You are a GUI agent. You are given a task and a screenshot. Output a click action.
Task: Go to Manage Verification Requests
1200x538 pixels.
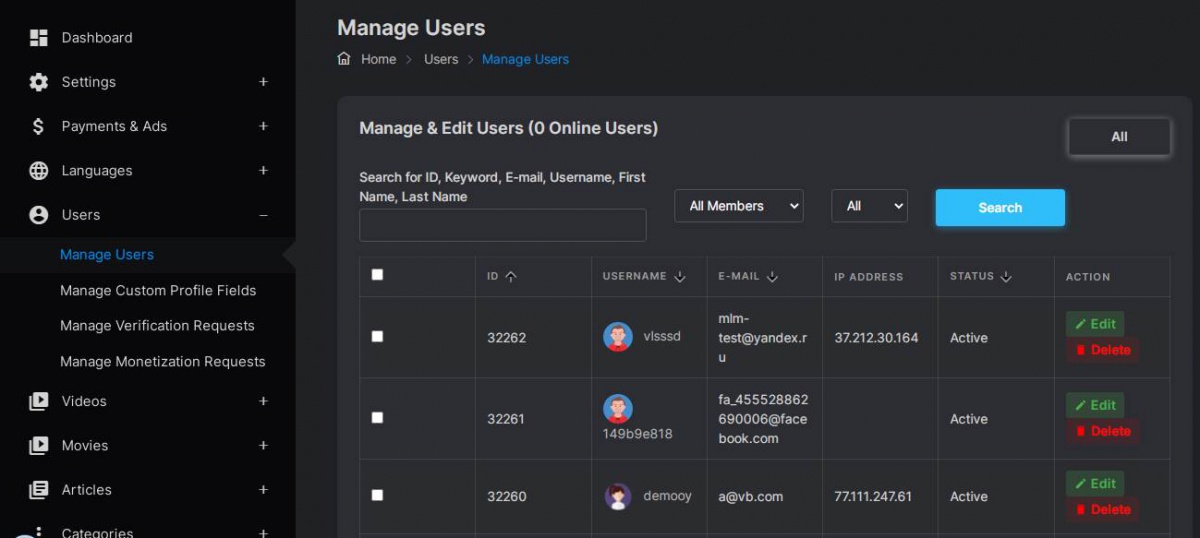click(157, 326)
